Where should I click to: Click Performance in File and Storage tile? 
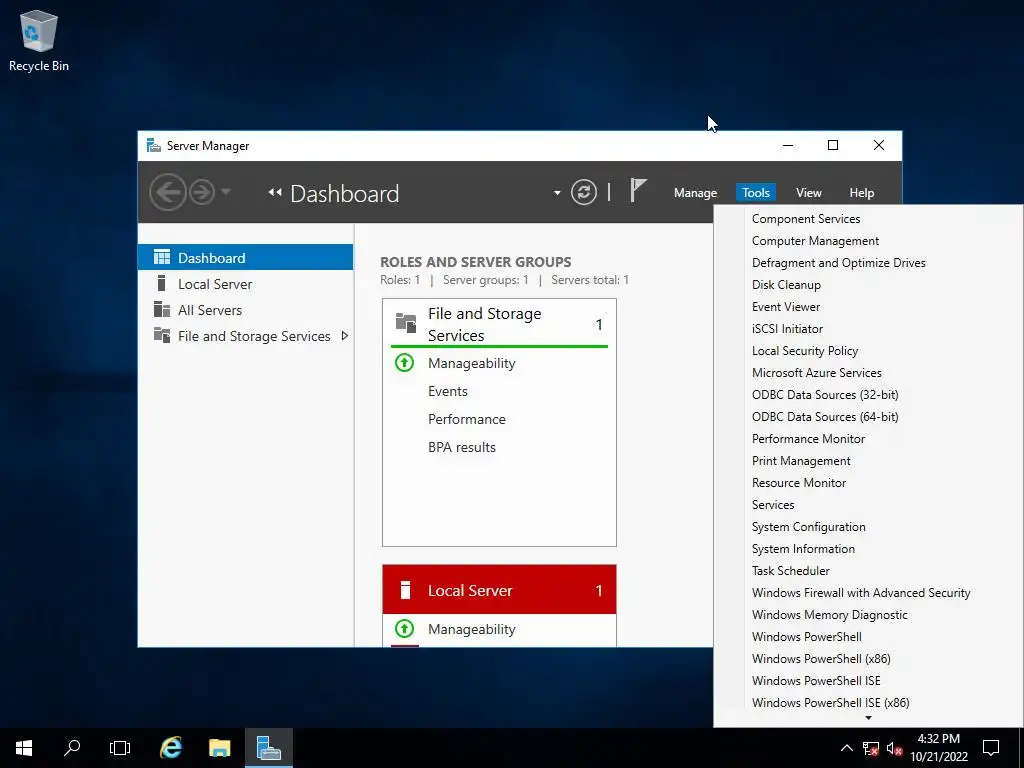pos(466,419)
